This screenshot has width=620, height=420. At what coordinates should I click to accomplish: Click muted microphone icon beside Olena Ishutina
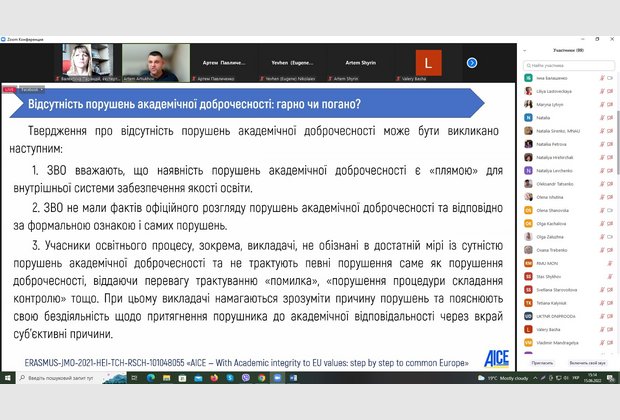coord(602,197)
